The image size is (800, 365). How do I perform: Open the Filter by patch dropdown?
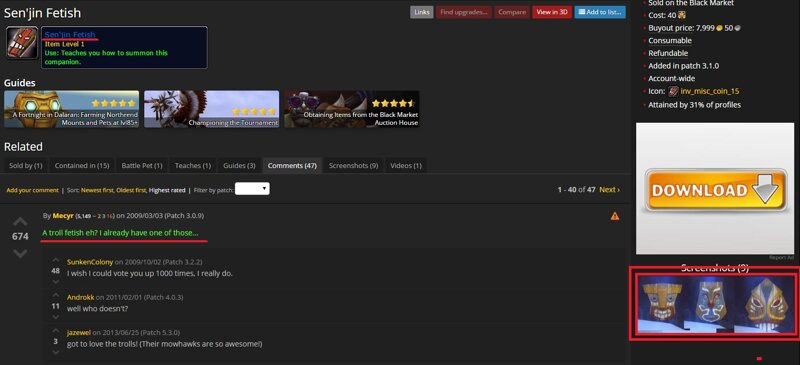click(252, 189)
